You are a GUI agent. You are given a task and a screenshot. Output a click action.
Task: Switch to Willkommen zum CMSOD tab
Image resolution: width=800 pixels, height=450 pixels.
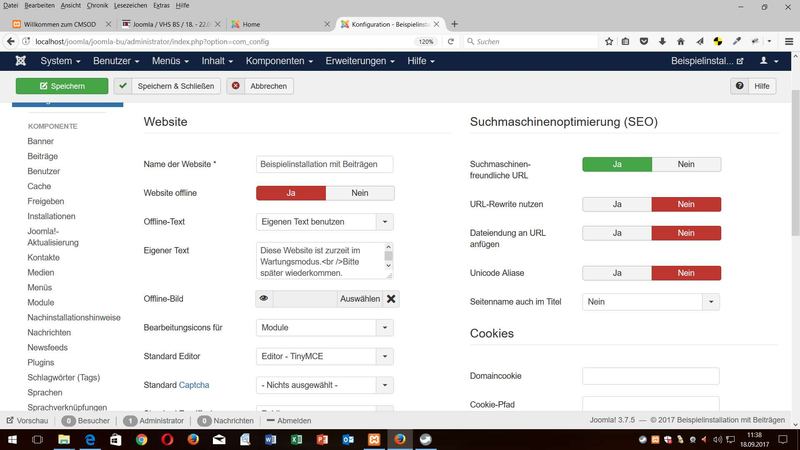[60, 24]
